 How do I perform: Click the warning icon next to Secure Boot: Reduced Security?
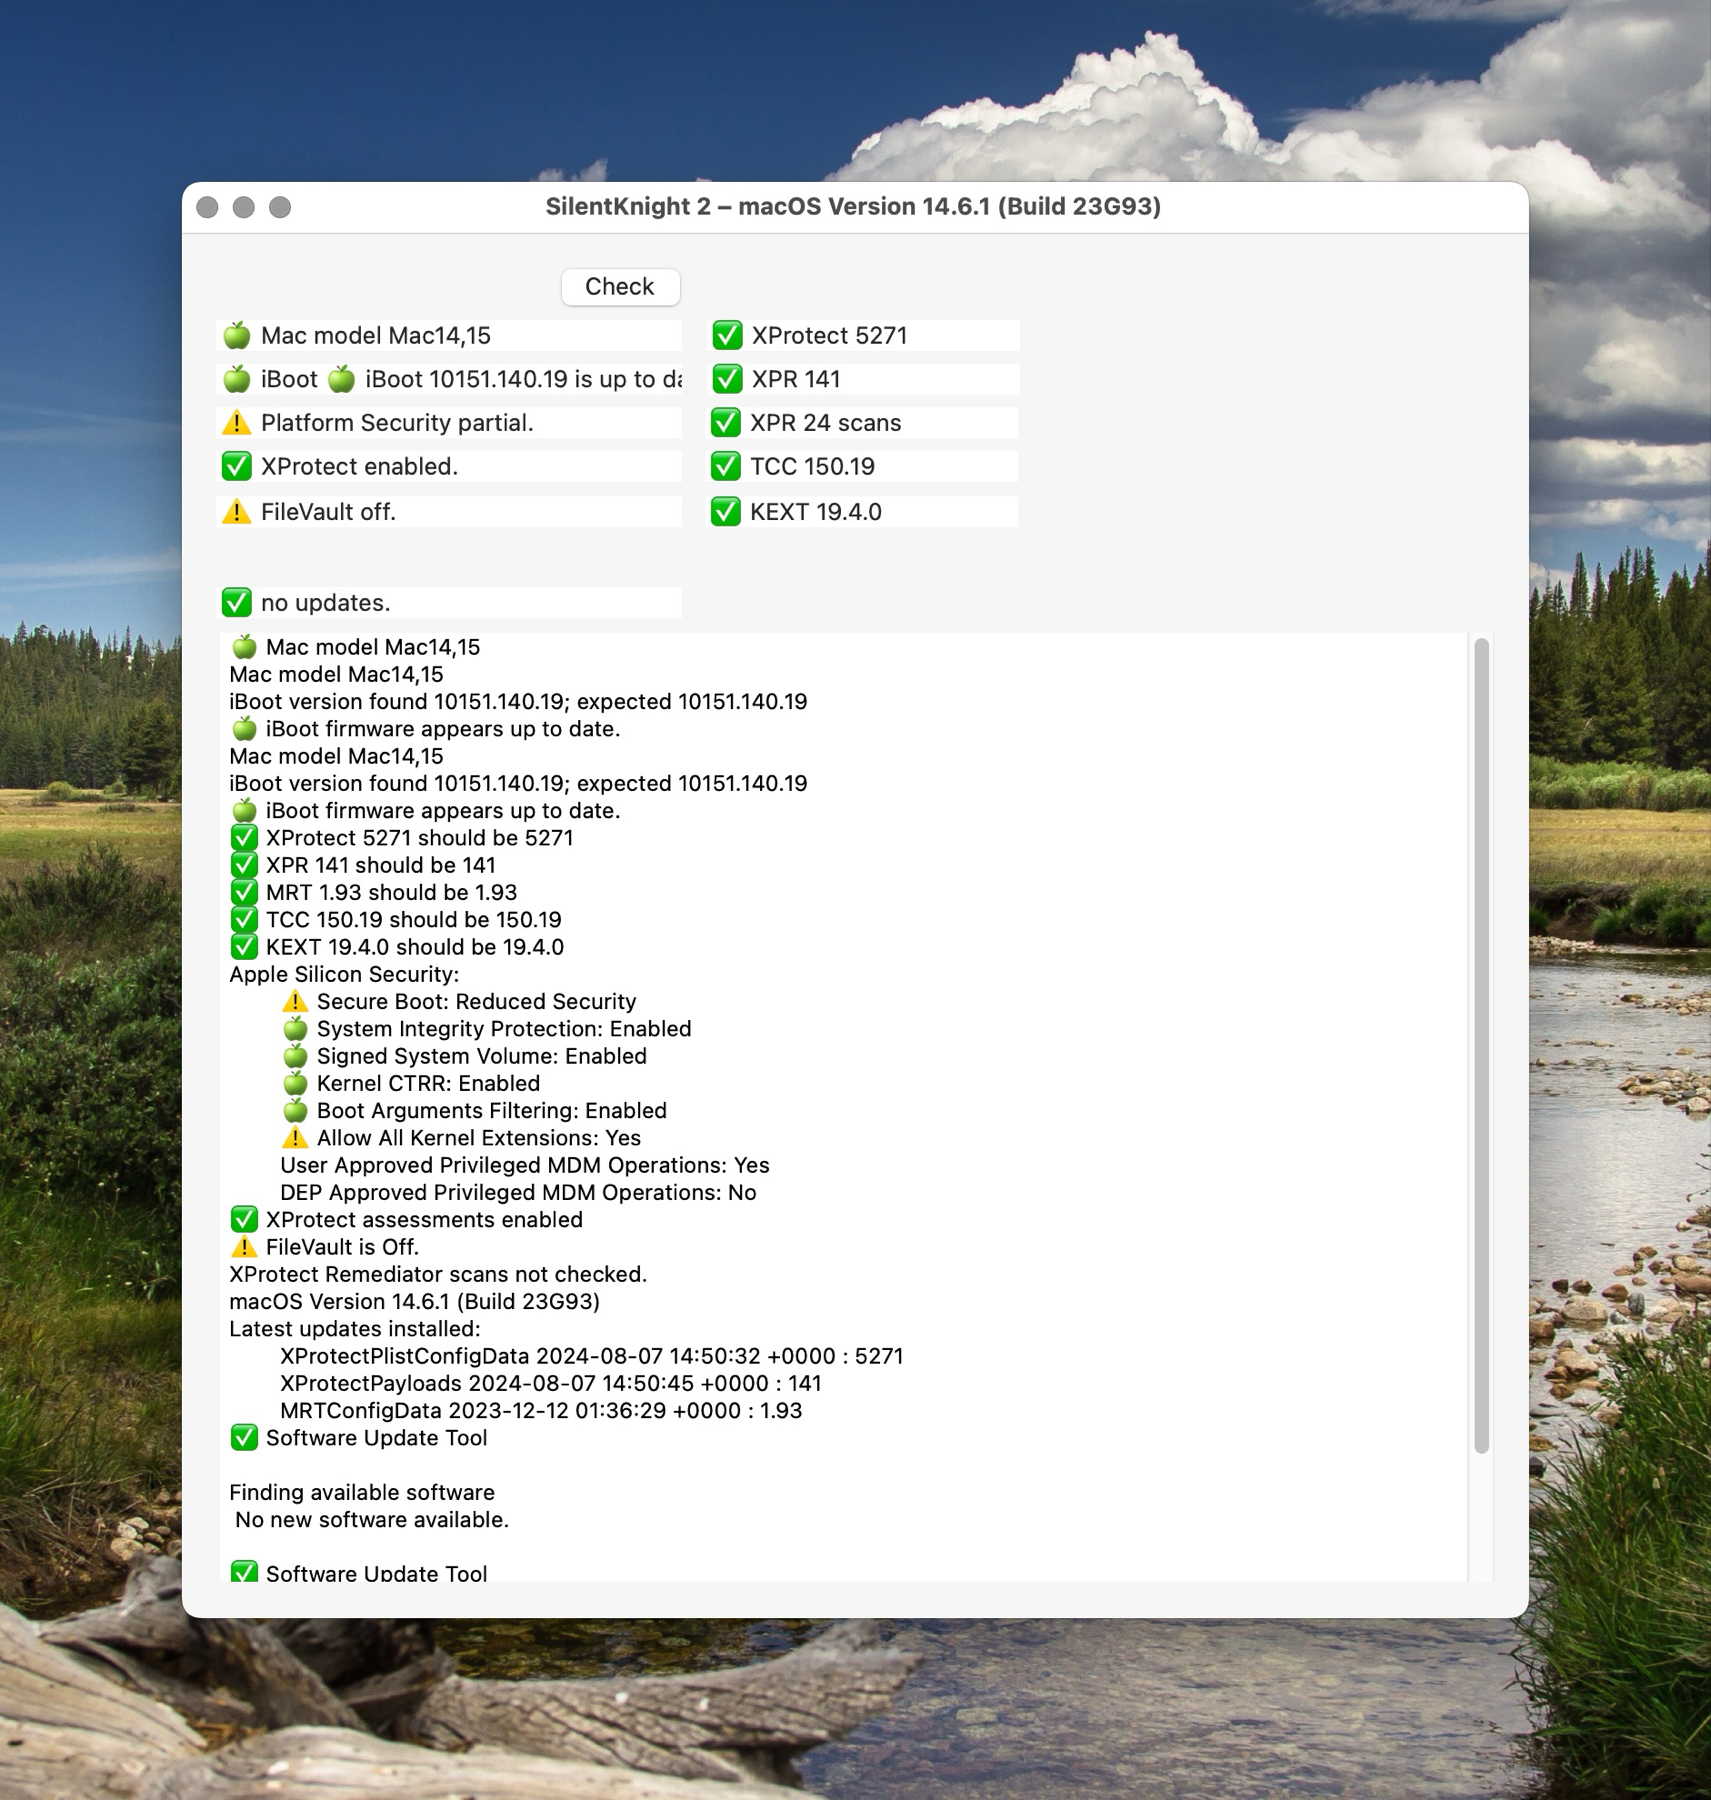click(x=295, y=1001)
